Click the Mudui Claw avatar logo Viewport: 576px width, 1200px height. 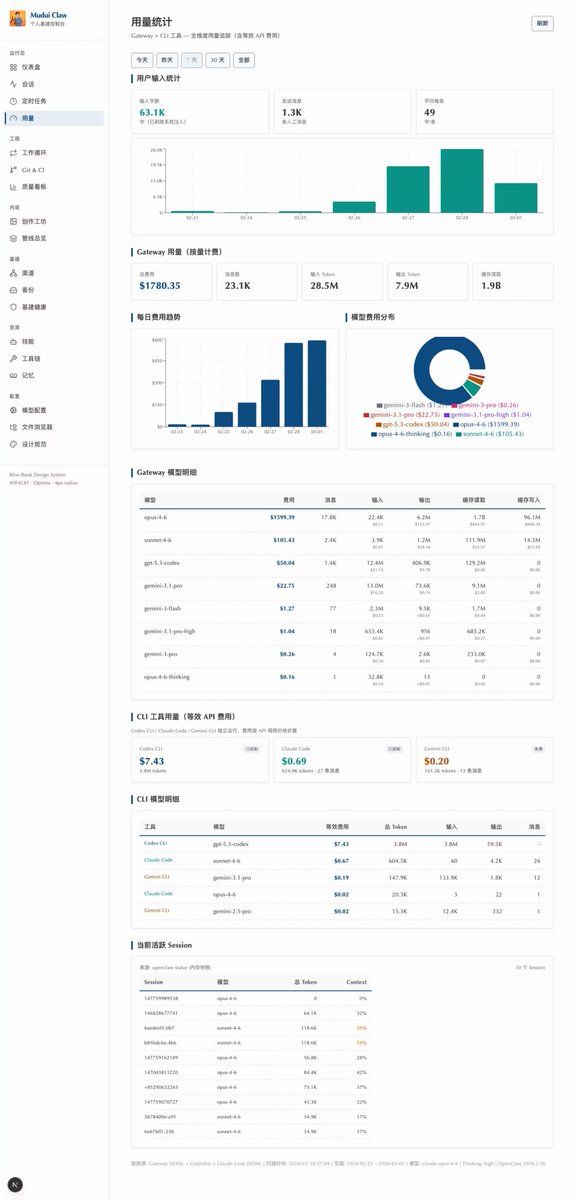pyautogui.click(x=17, y=19)
